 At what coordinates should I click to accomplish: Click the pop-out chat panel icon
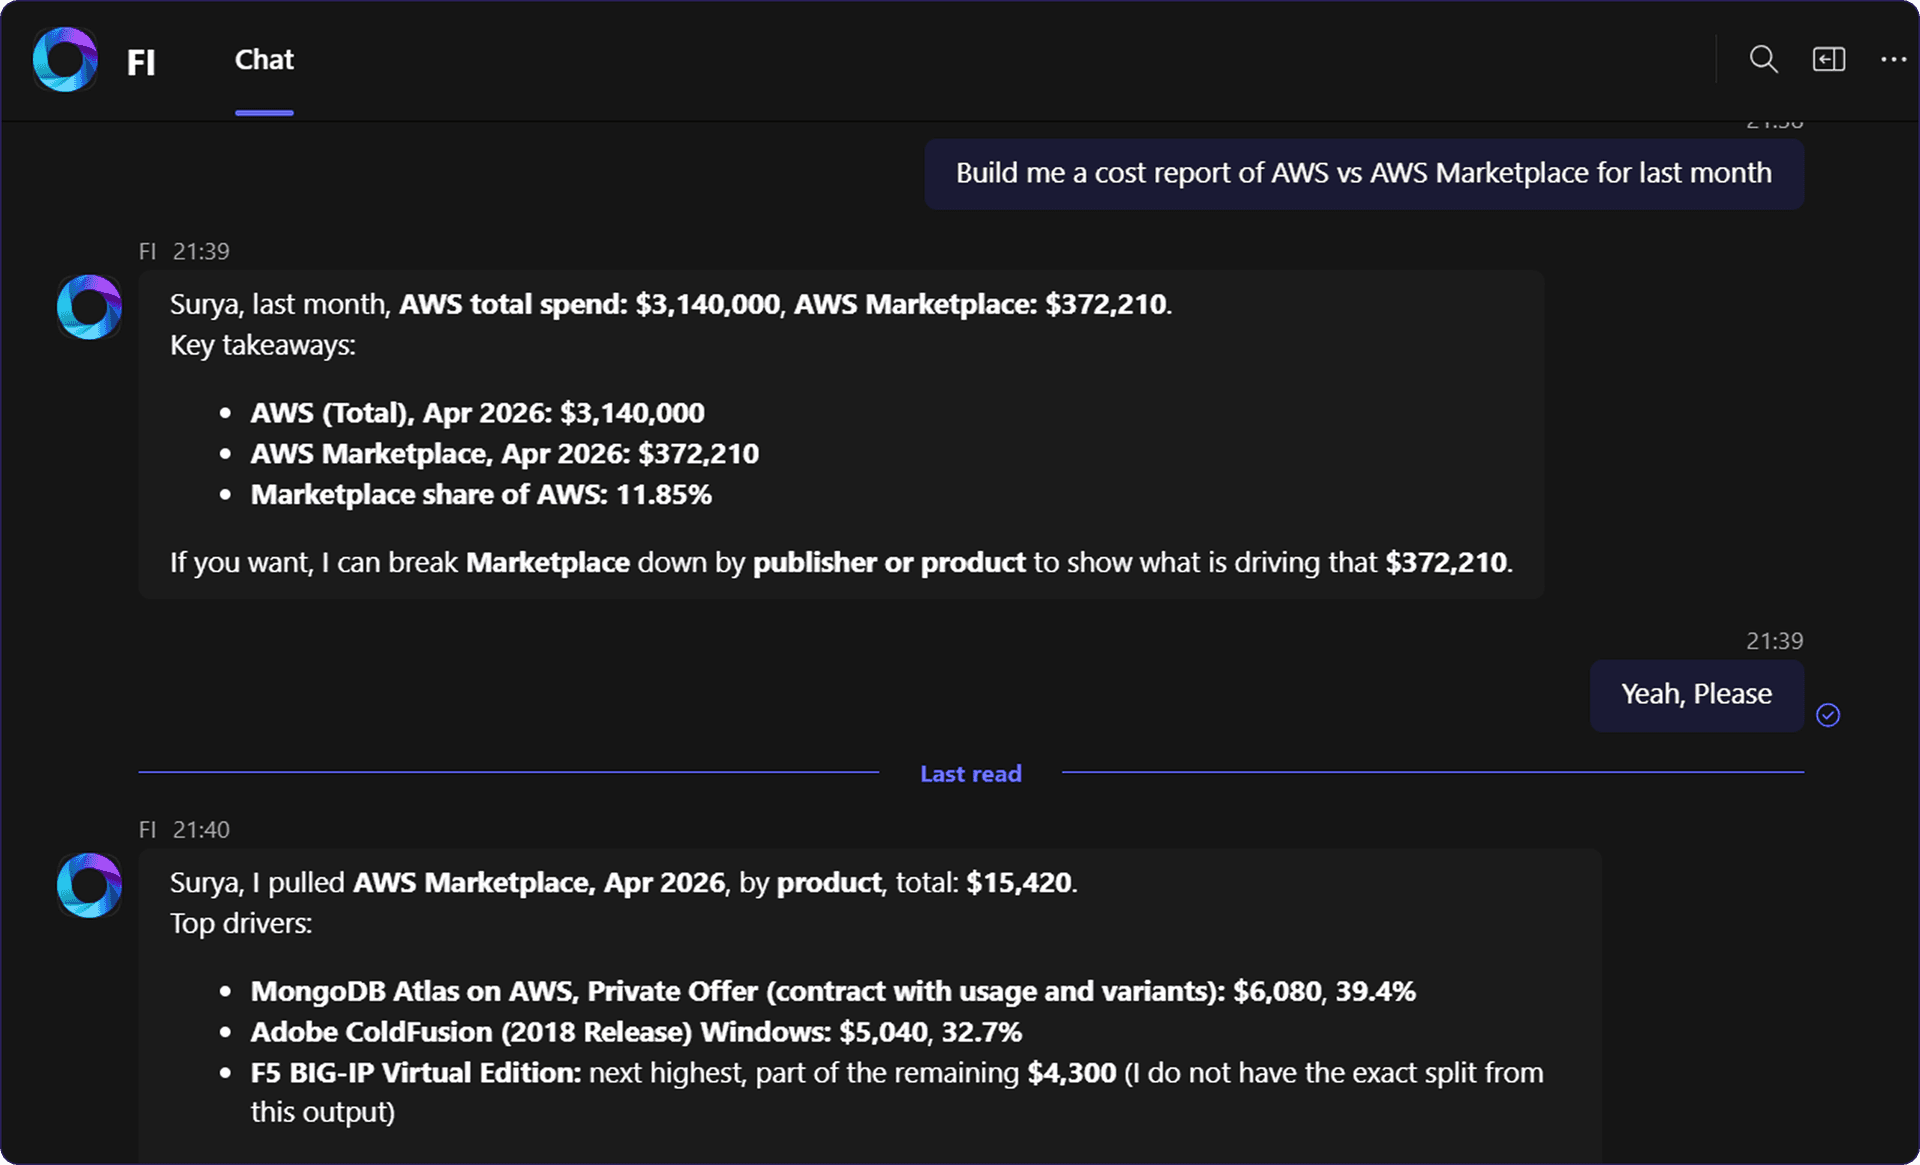[1828, 60]
